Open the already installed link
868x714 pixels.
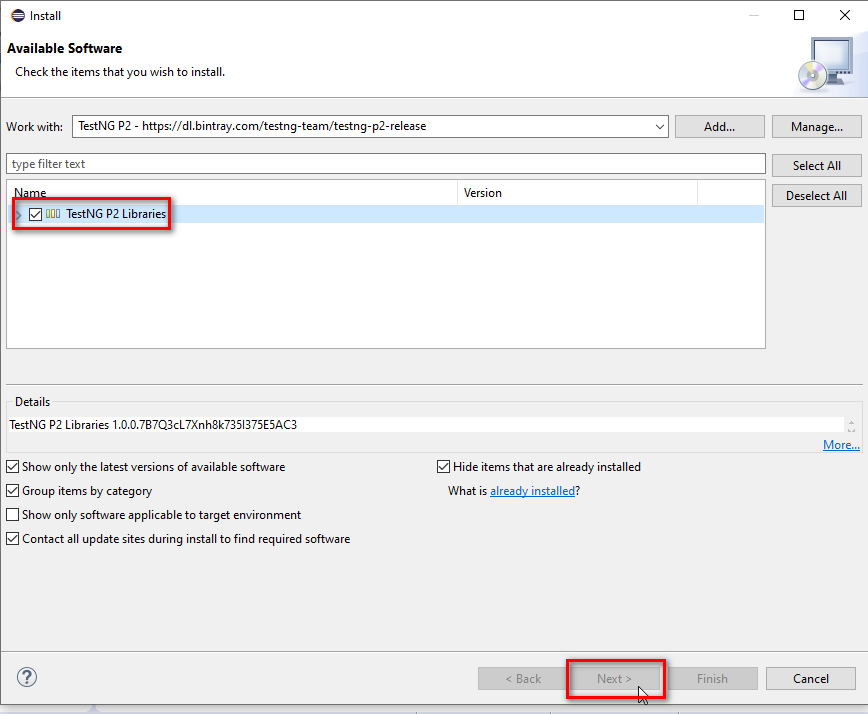[533, 491]
